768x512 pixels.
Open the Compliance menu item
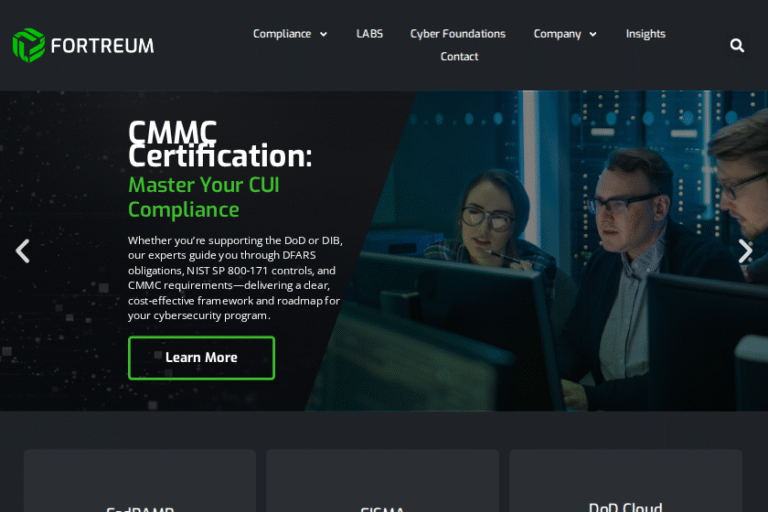[282, 34]
